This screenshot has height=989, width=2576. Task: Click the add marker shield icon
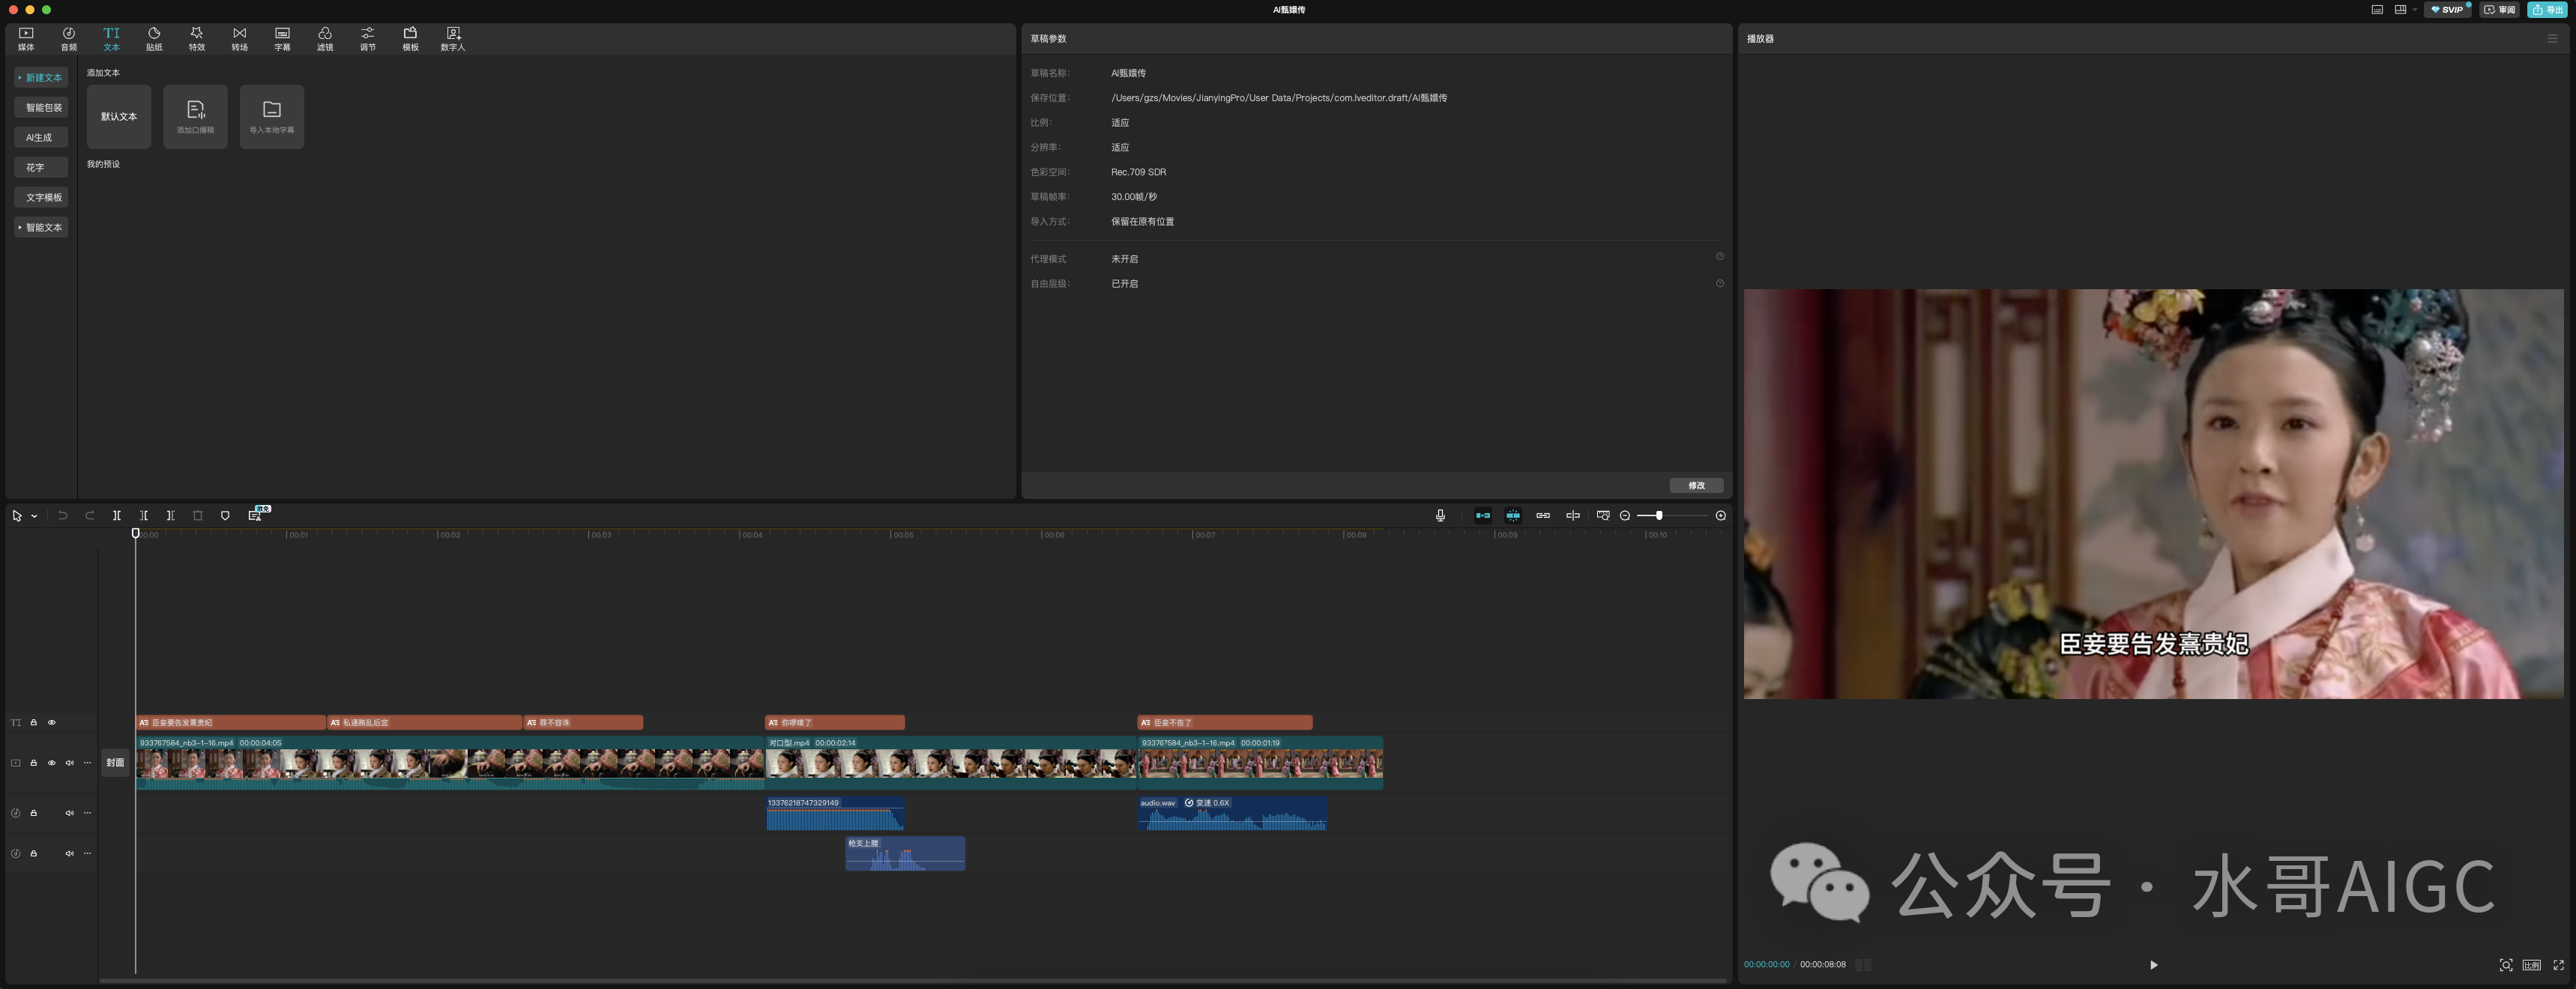225,516
